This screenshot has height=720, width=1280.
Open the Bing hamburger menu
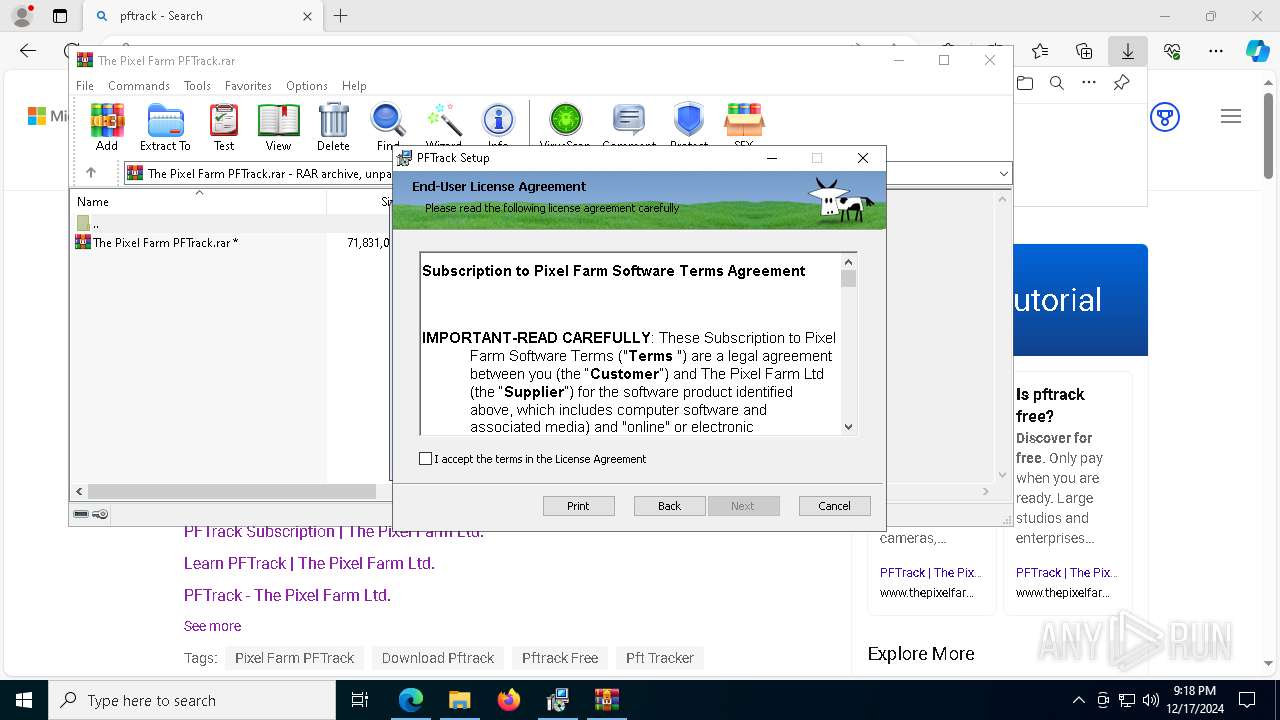click(1231, 117)
